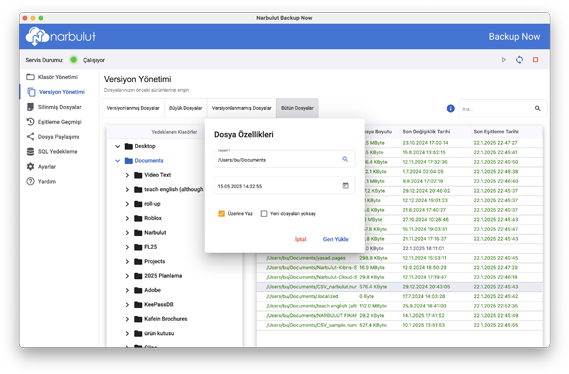
Task: Collapse the Documents folder tree node
Action: [x=118, y=161]
